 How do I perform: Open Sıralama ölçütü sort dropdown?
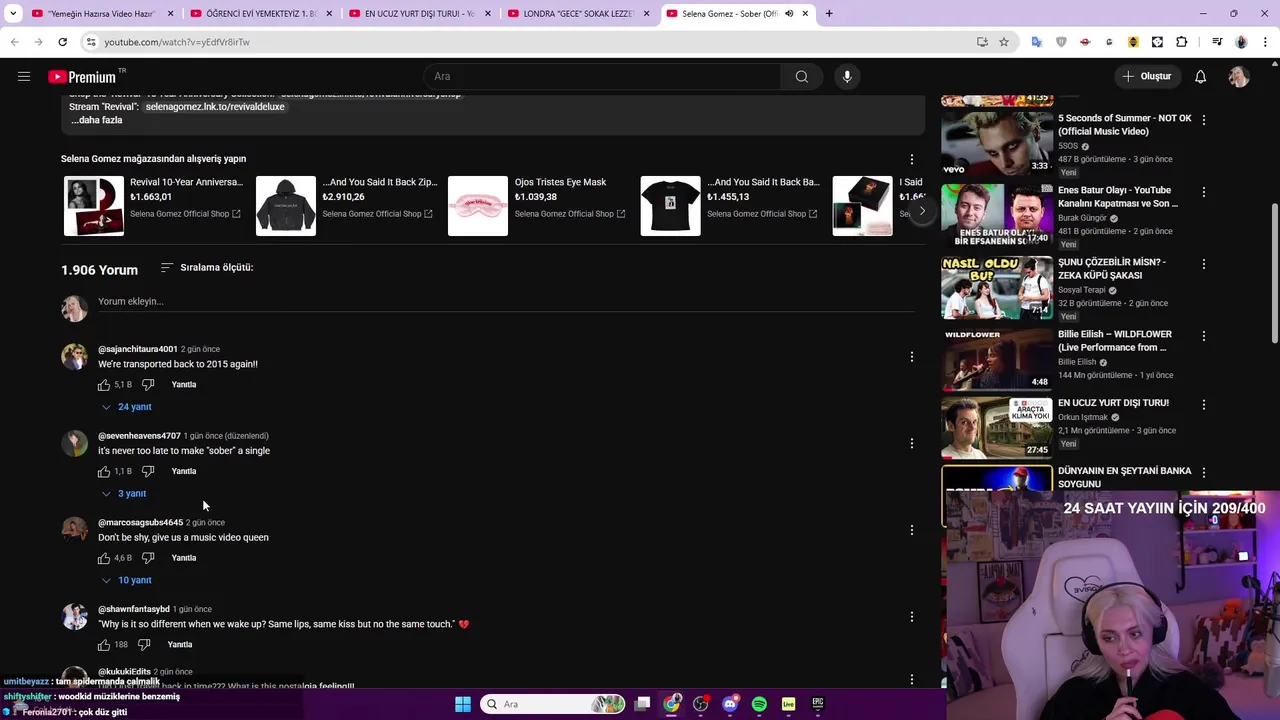[x=207, y=267]
